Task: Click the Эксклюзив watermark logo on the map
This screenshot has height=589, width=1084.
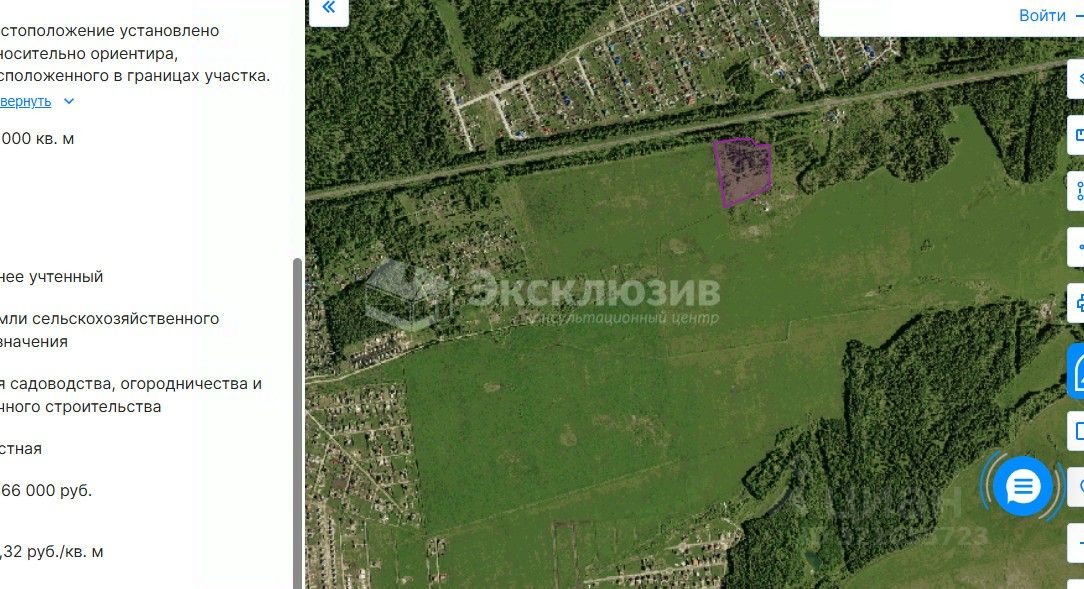Action: (x=543, y=296)
